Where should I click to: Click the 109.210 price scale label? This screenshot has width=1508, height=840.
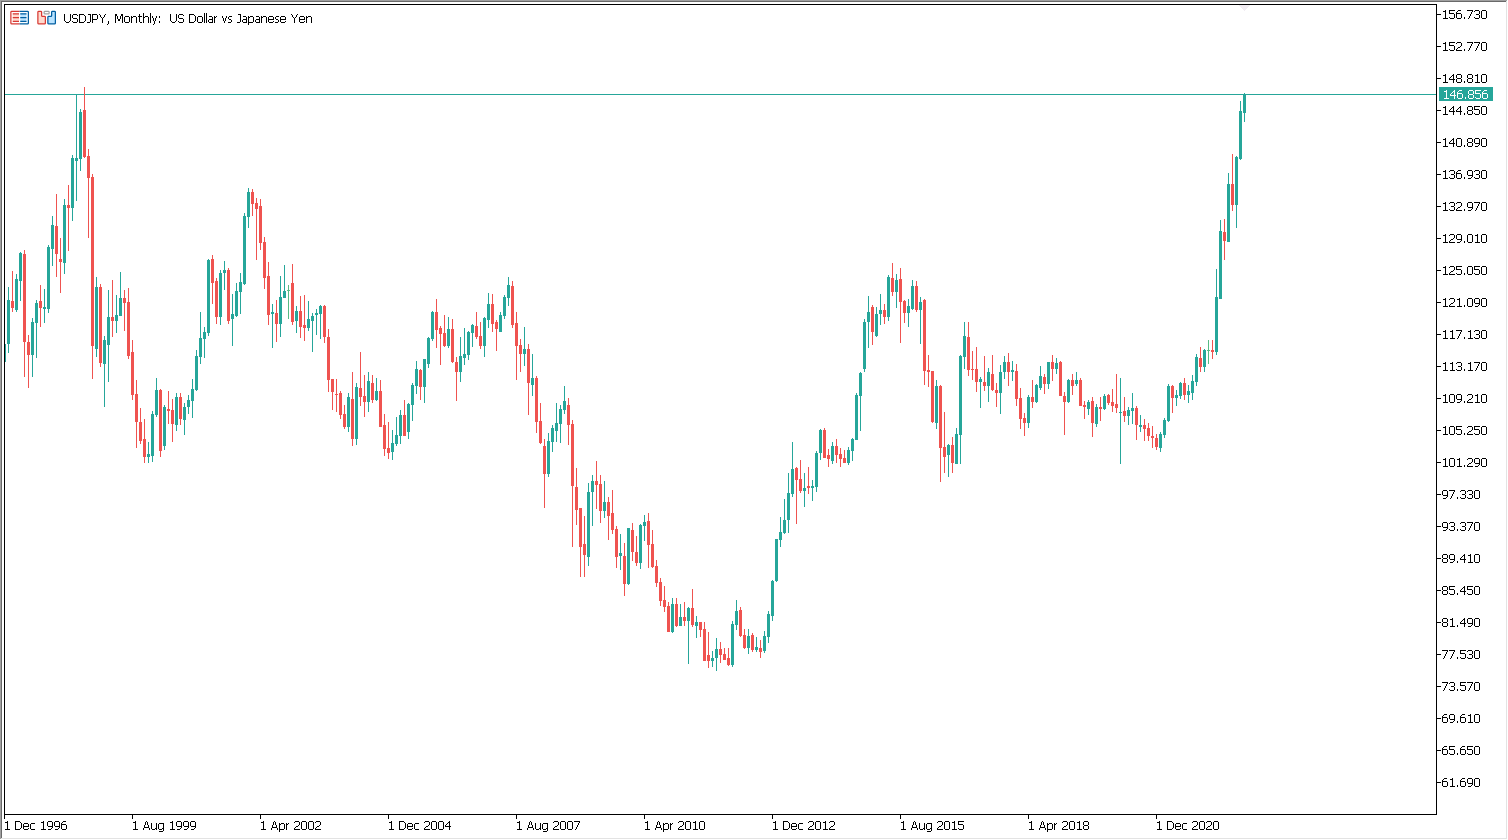click(1466, 398)
